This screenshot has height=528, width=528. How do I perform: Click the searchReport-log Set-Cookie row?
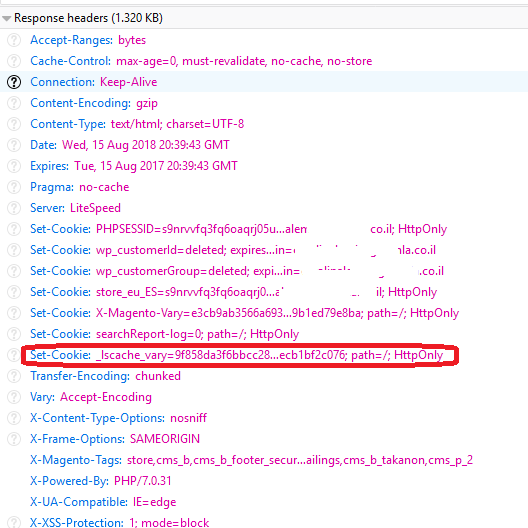point(264,334)
